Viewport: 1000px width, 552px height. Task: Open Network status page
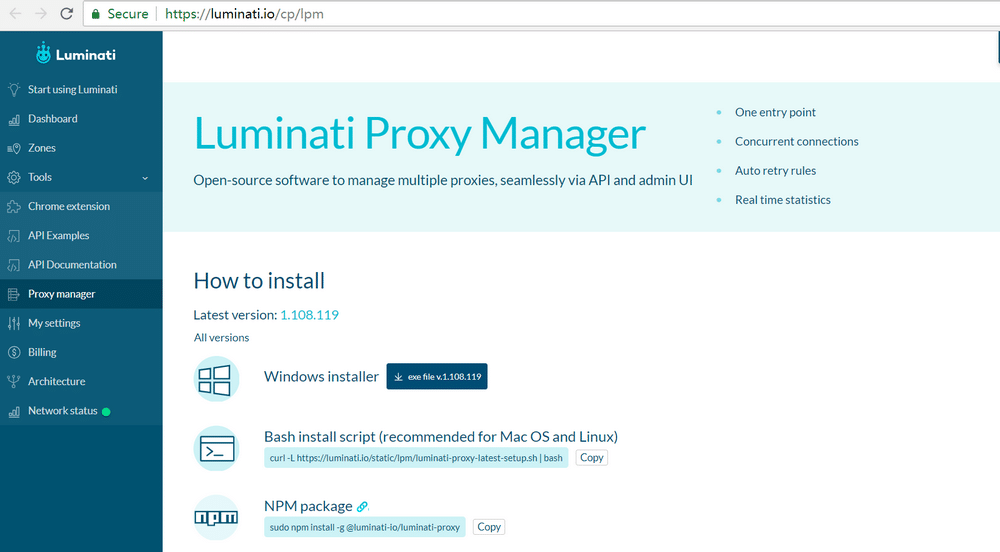point(62,411)
